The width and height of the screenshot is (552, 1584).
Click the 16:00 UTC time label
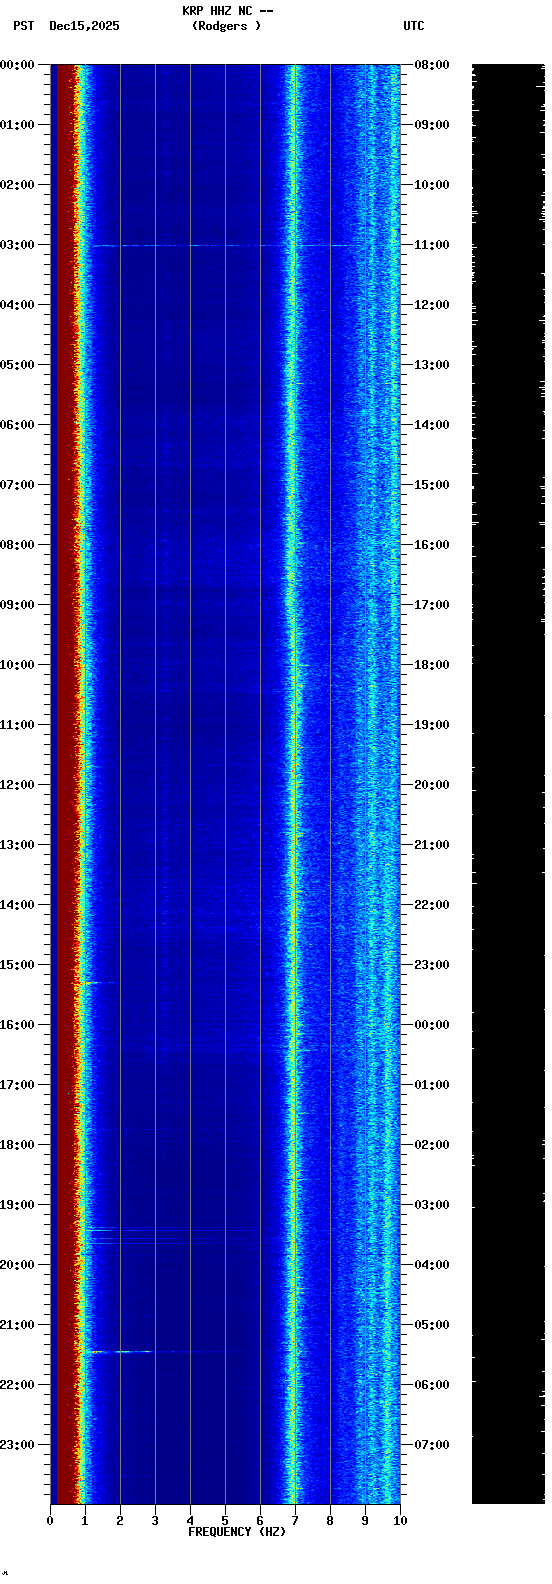tap(432, 545)
